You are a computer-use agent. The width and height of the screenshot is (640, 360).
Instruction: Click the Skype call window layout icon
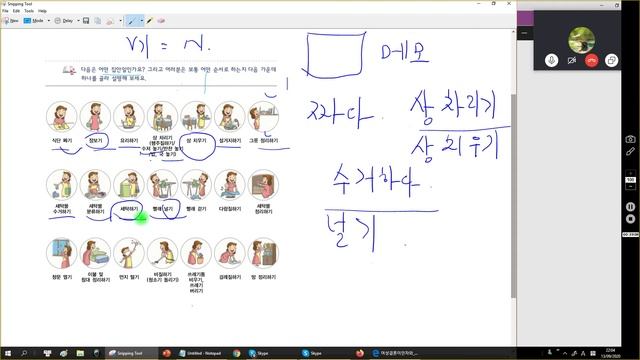tap(611, 60)
